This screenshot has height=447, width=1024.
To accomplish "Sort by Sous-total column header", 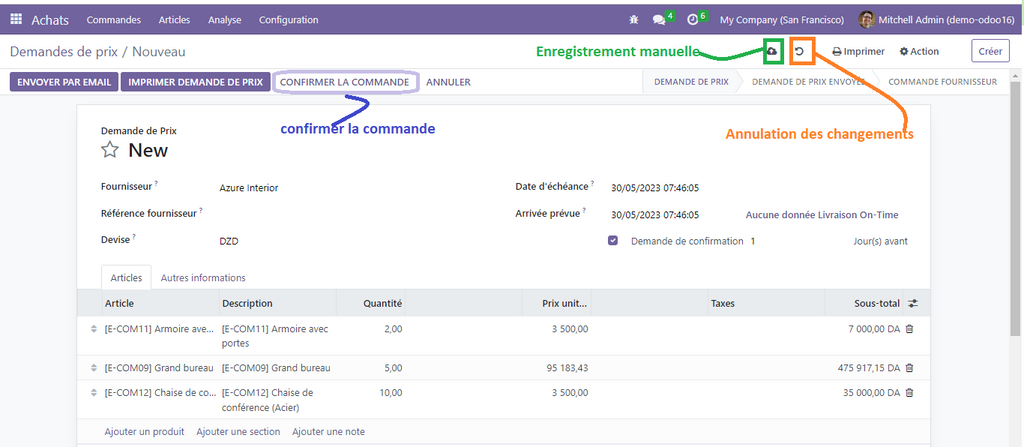I will (864, 303).
